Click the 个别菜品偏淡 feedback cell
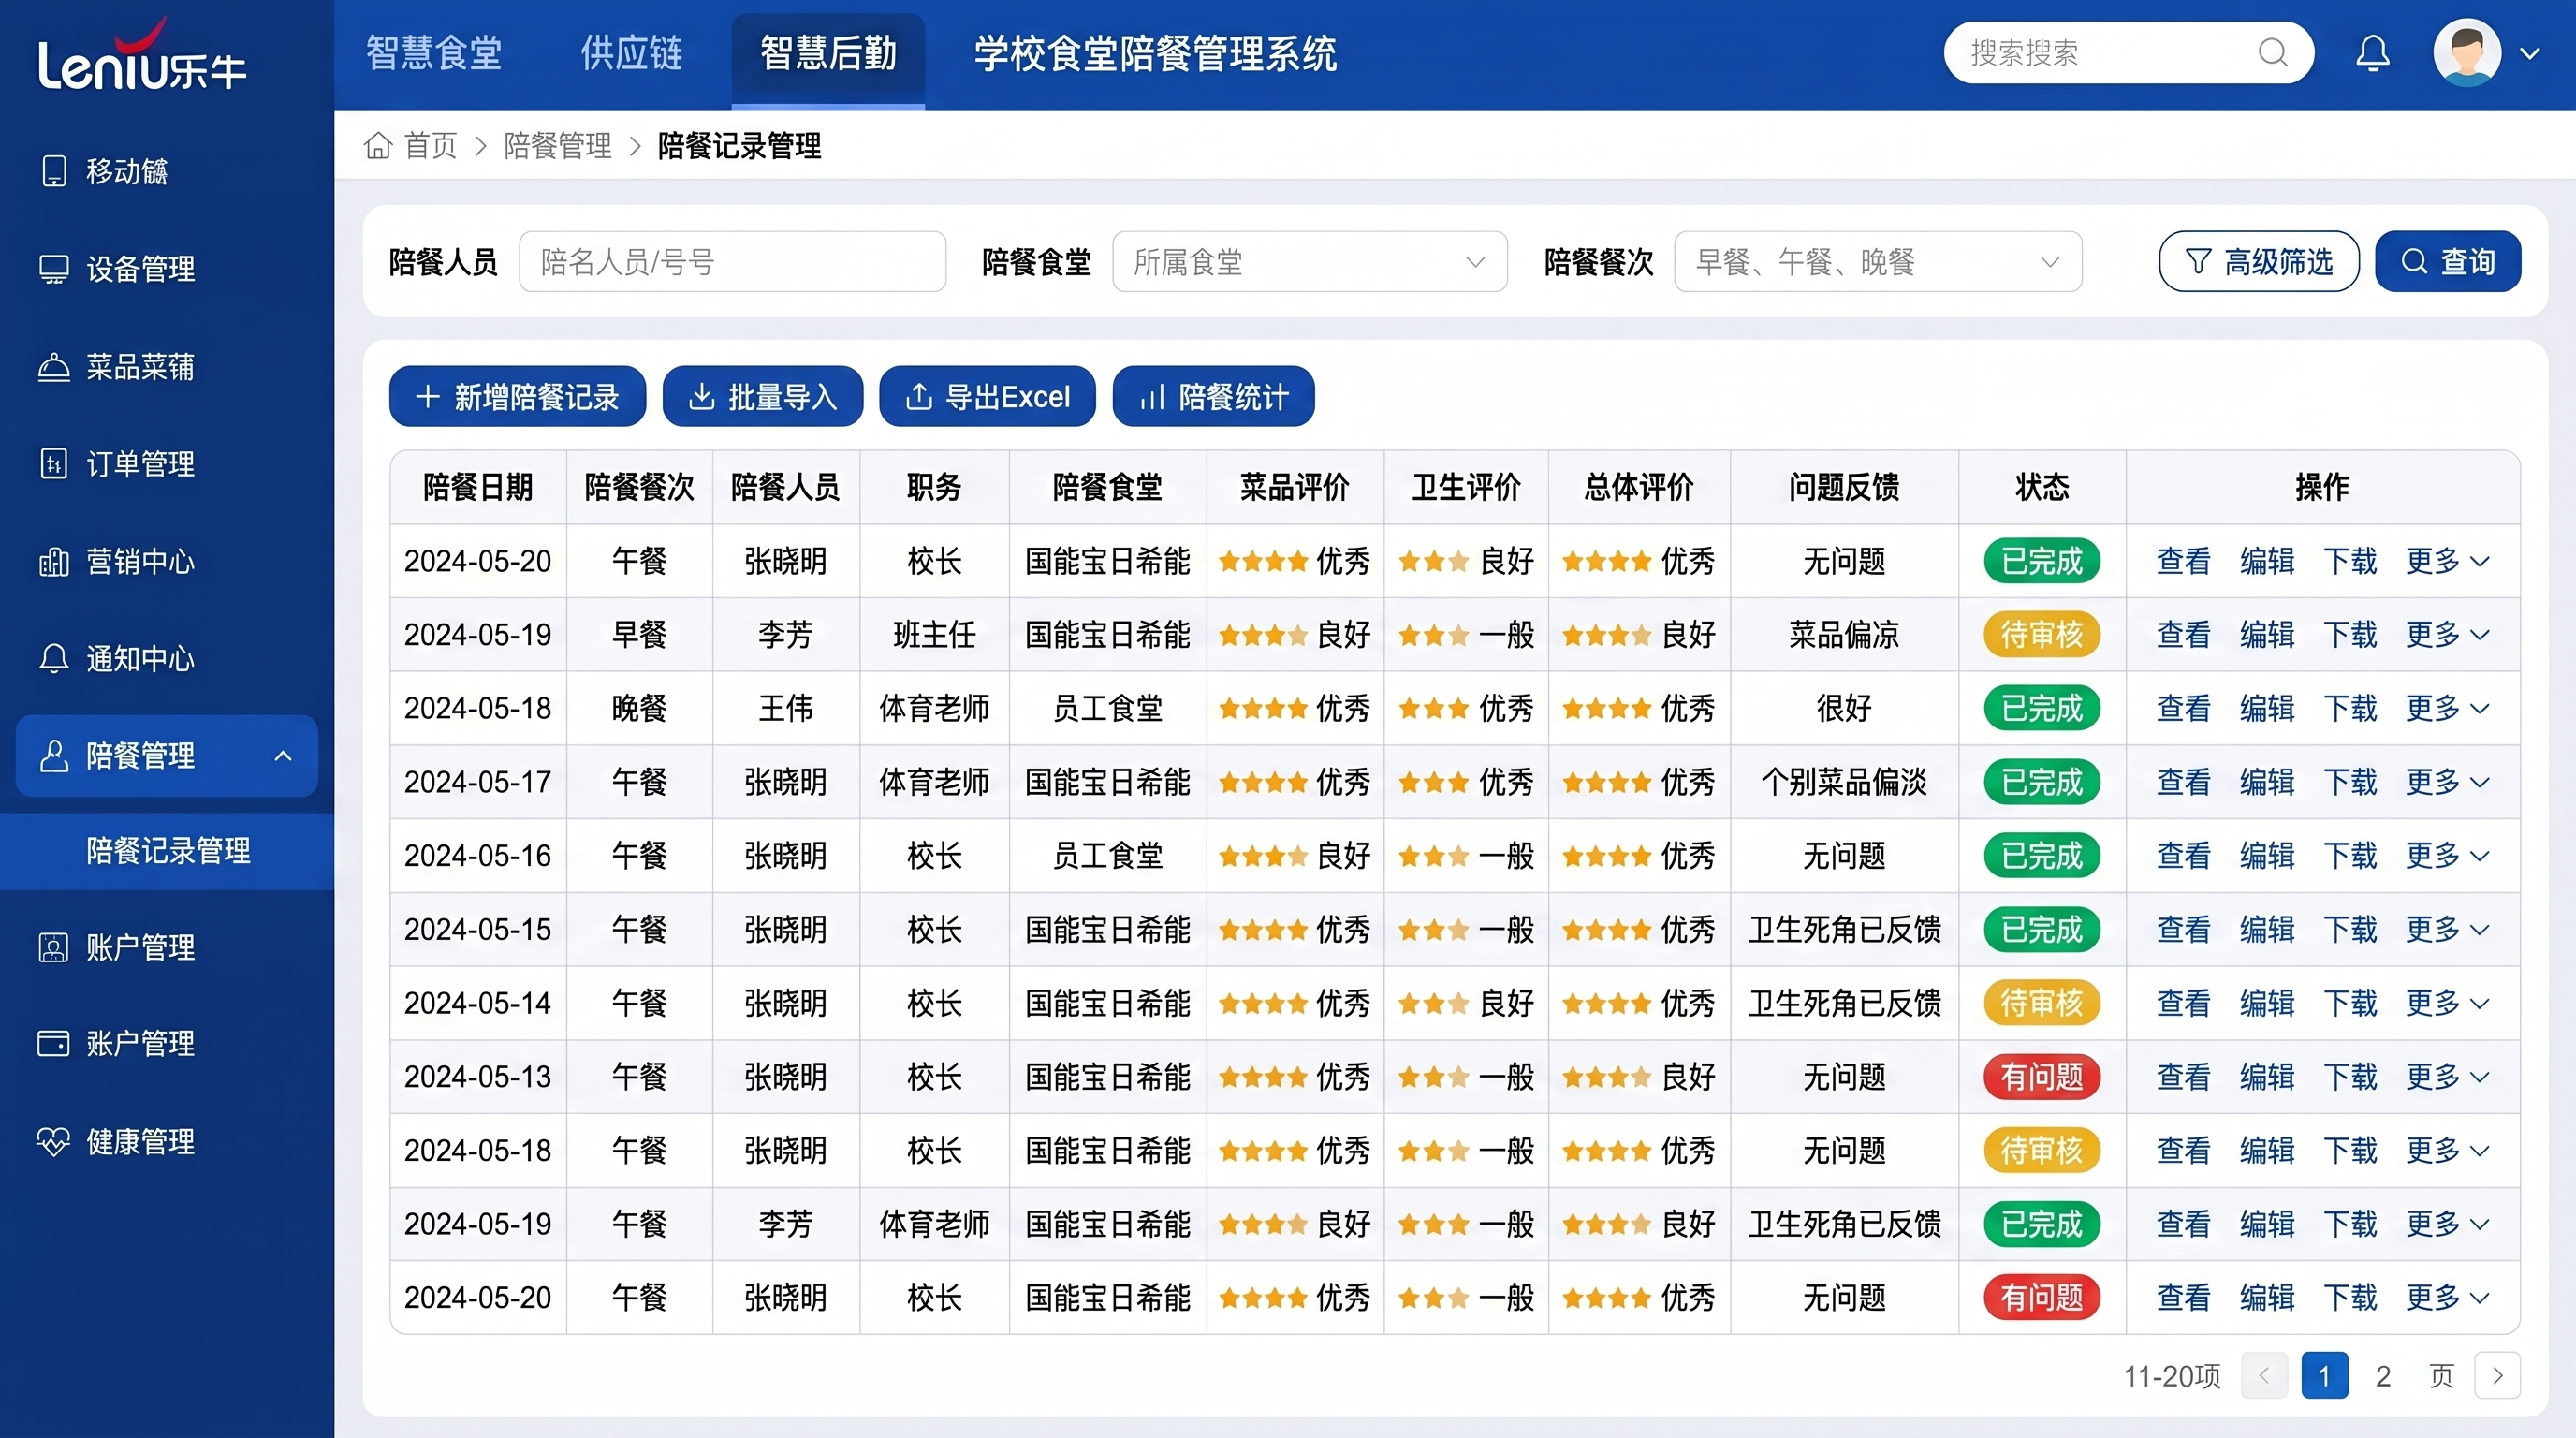 1843,782
